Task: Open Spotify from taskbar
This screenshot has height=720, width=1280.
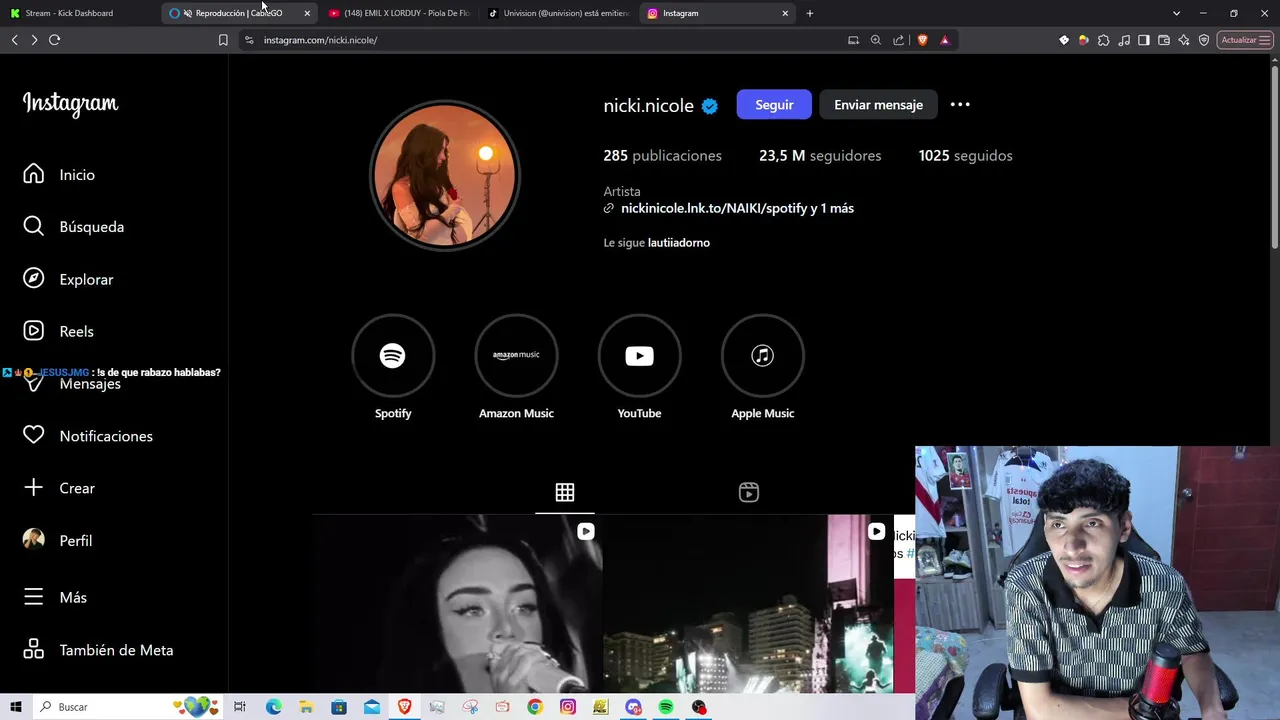Action: click(x=666, y=707)
